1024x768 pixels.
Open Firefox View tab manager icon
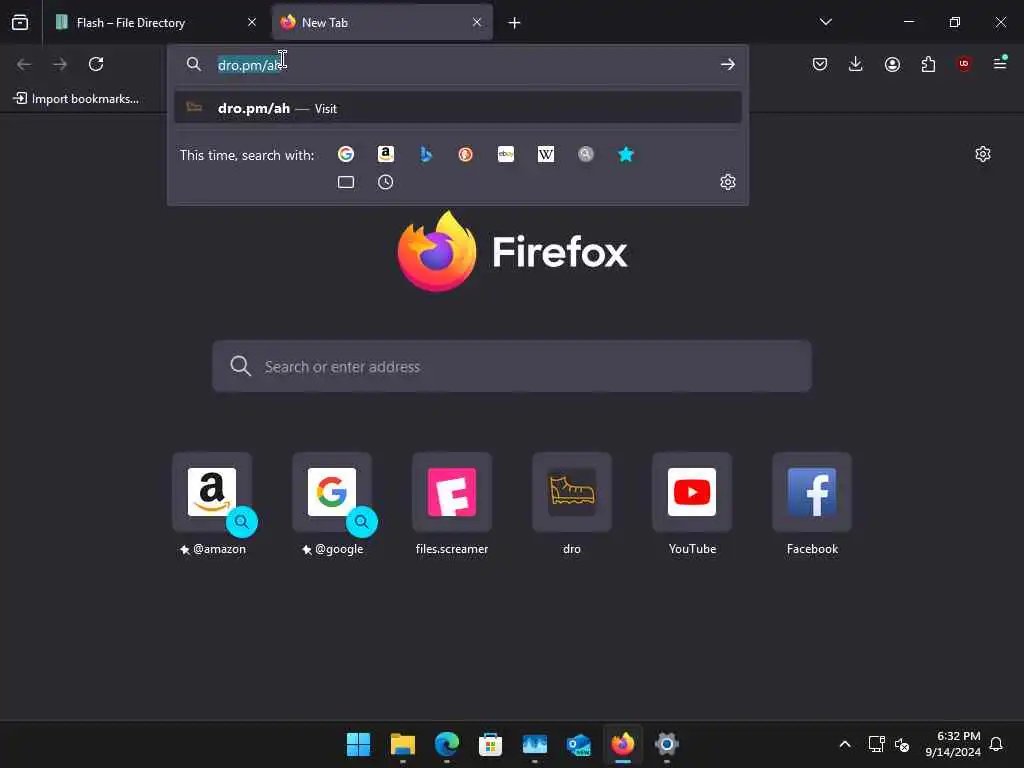20,22
